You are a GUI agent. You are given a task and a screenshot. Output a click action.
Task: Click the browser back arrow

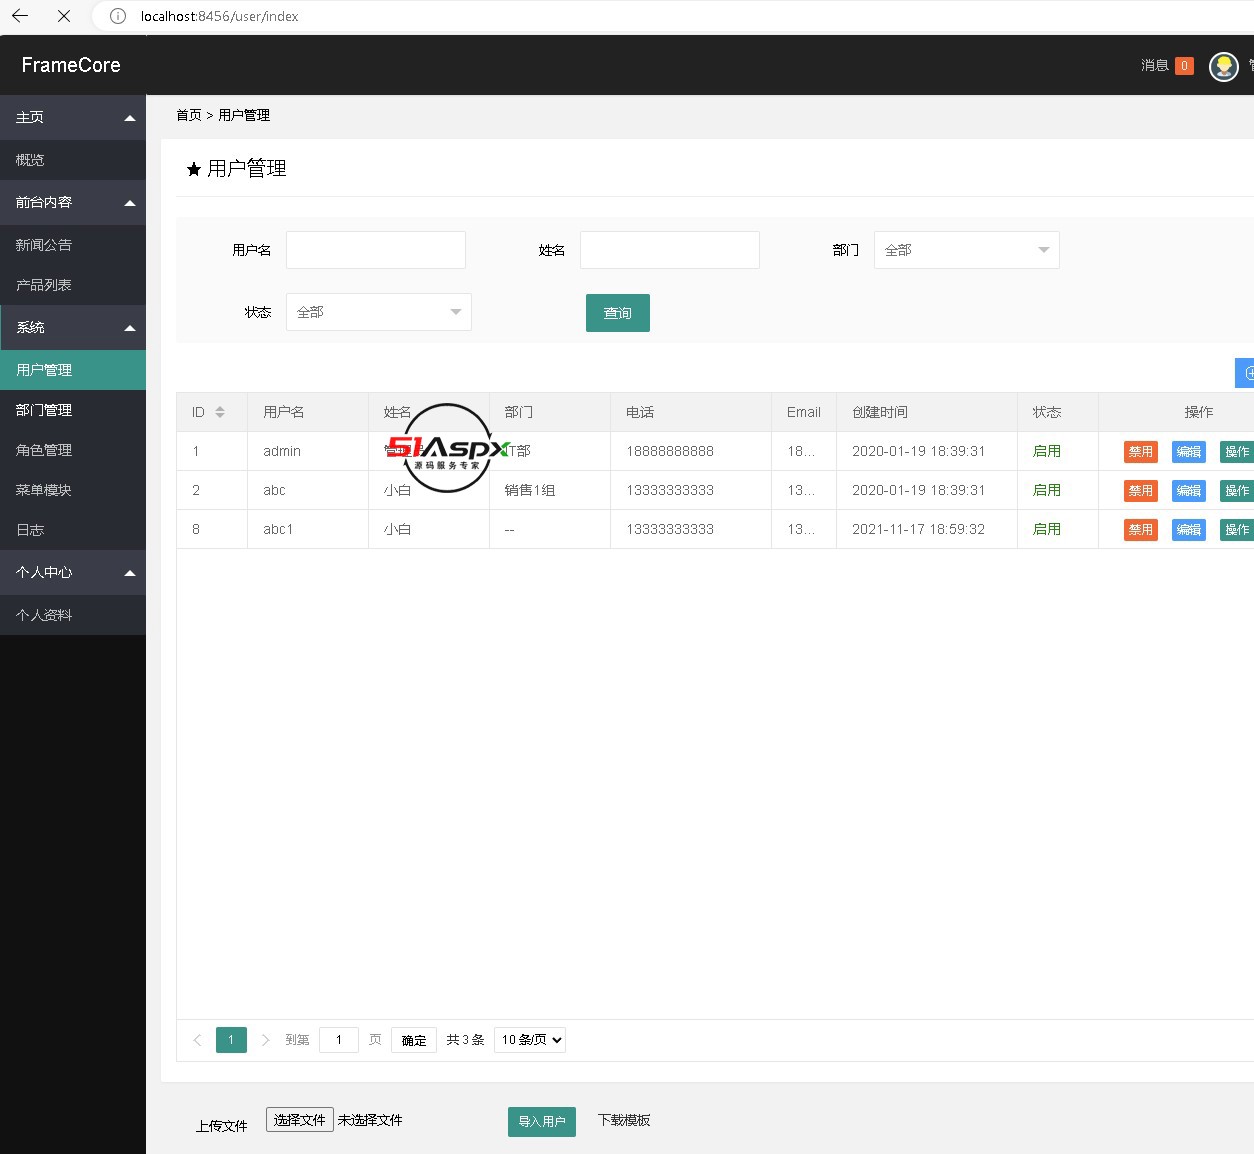20,16
